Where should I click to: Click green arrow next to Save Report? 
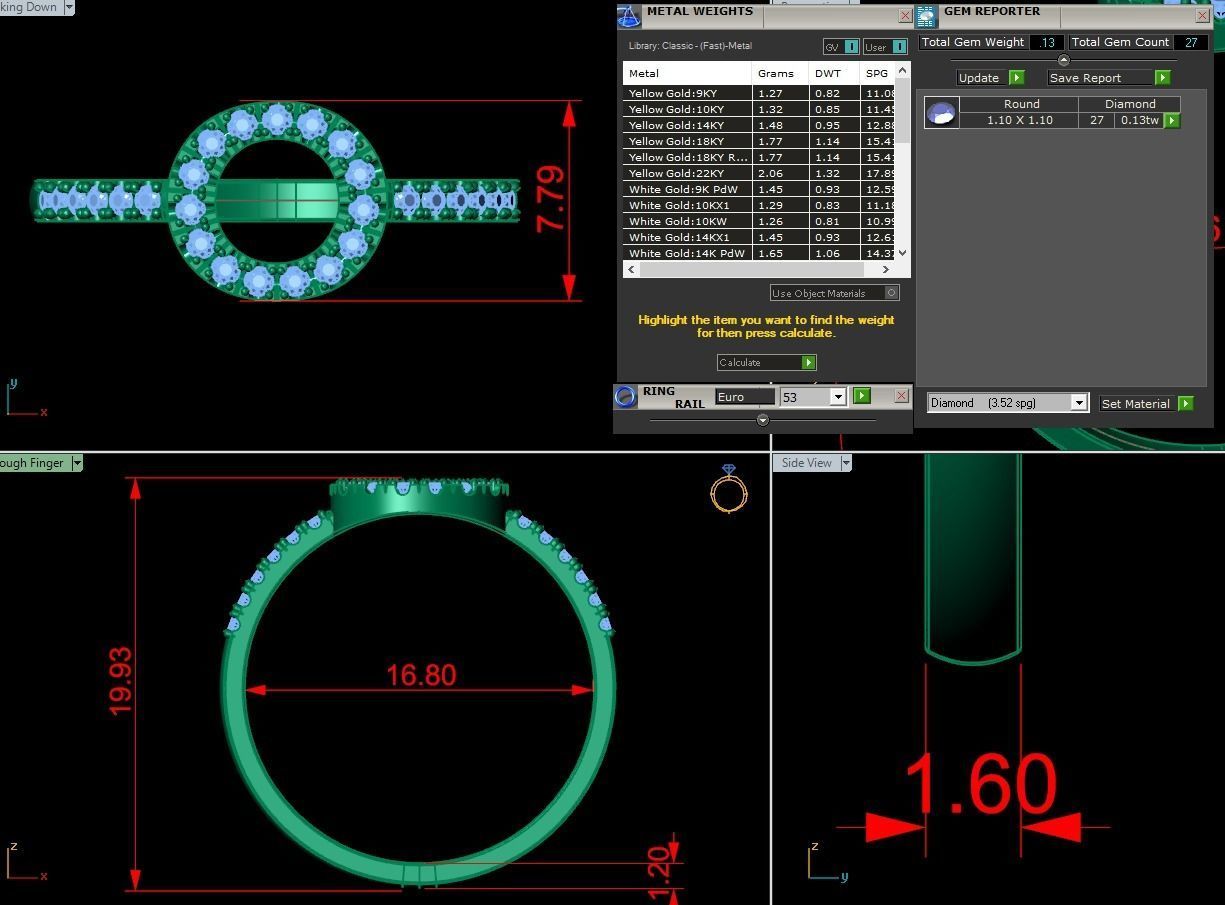tap(1162, 78)
